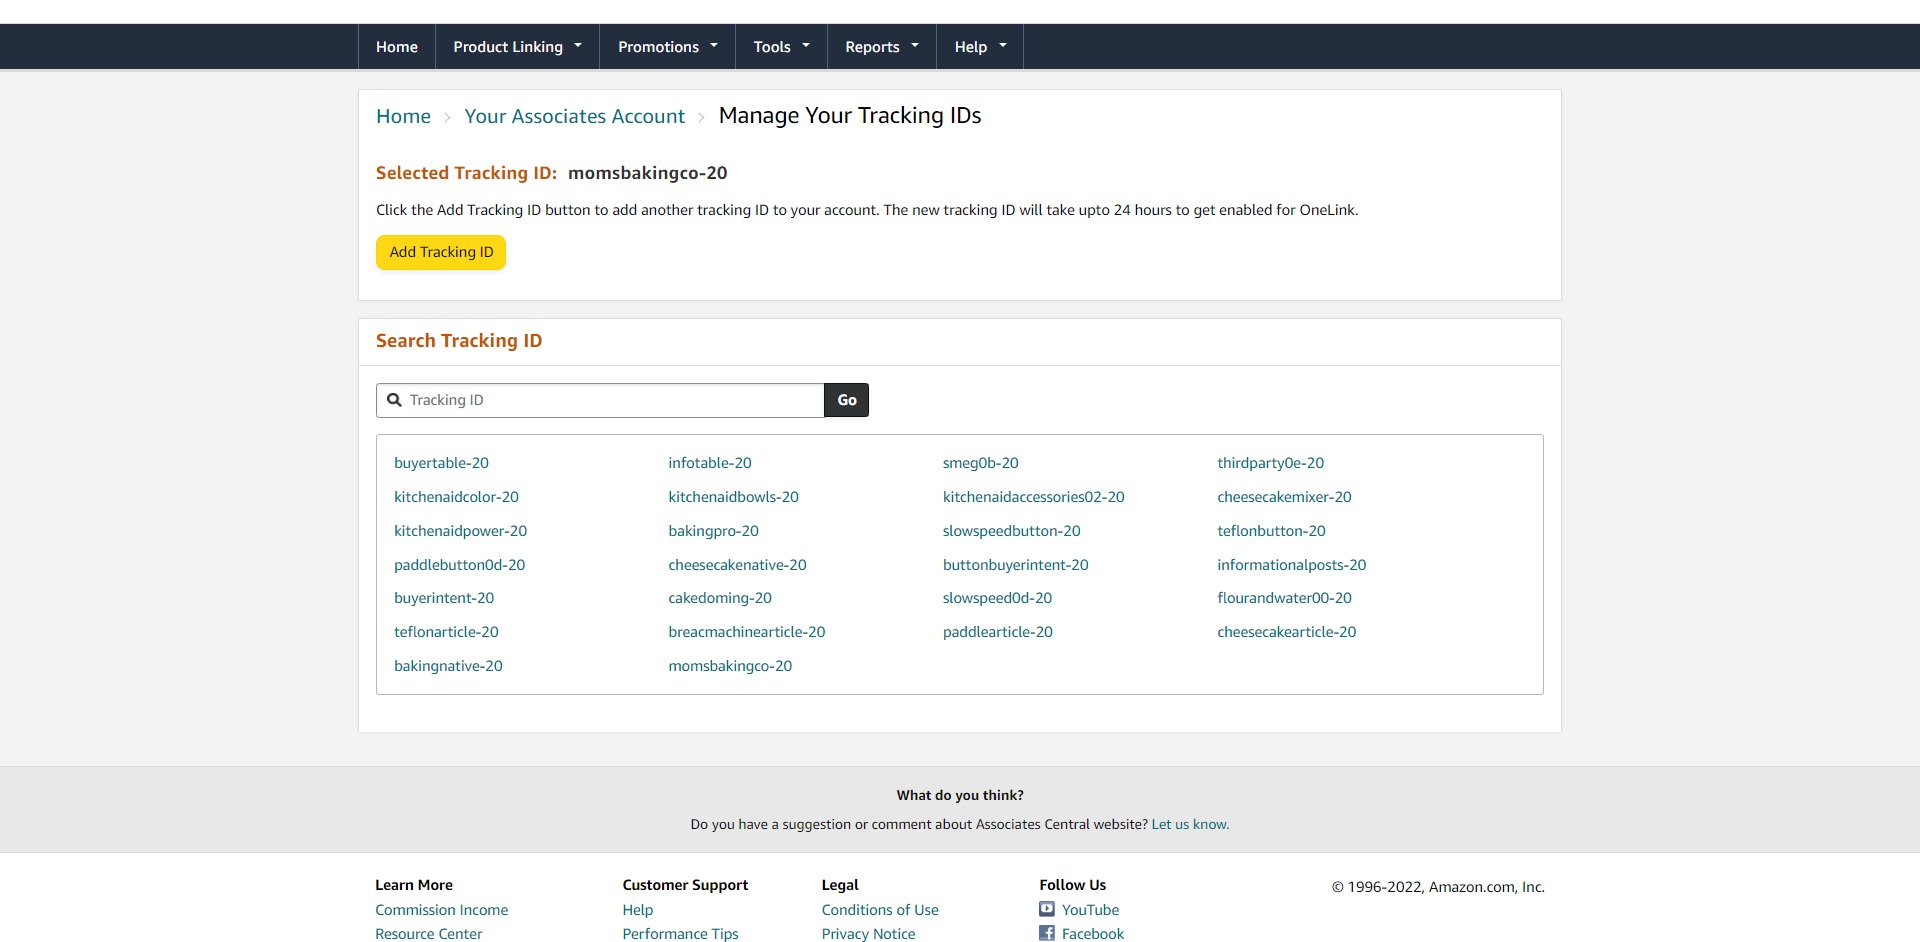Open the Promotions menu

click(668, 47)
